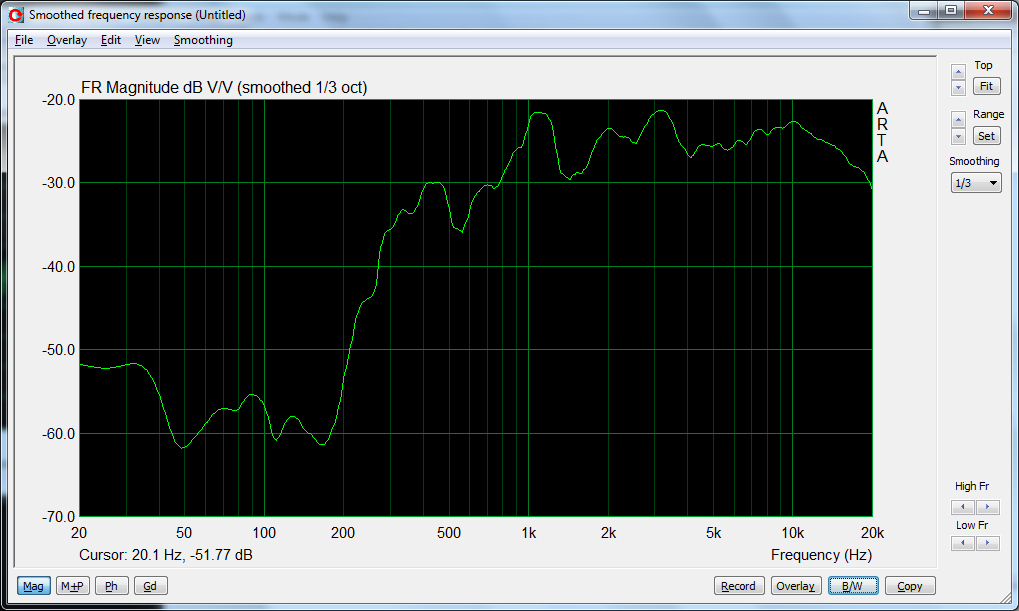Image resolution: width=1019 pixels, height=611 pixels.
Task: Click the 2k frequency axis label
Action: point(608,533)
